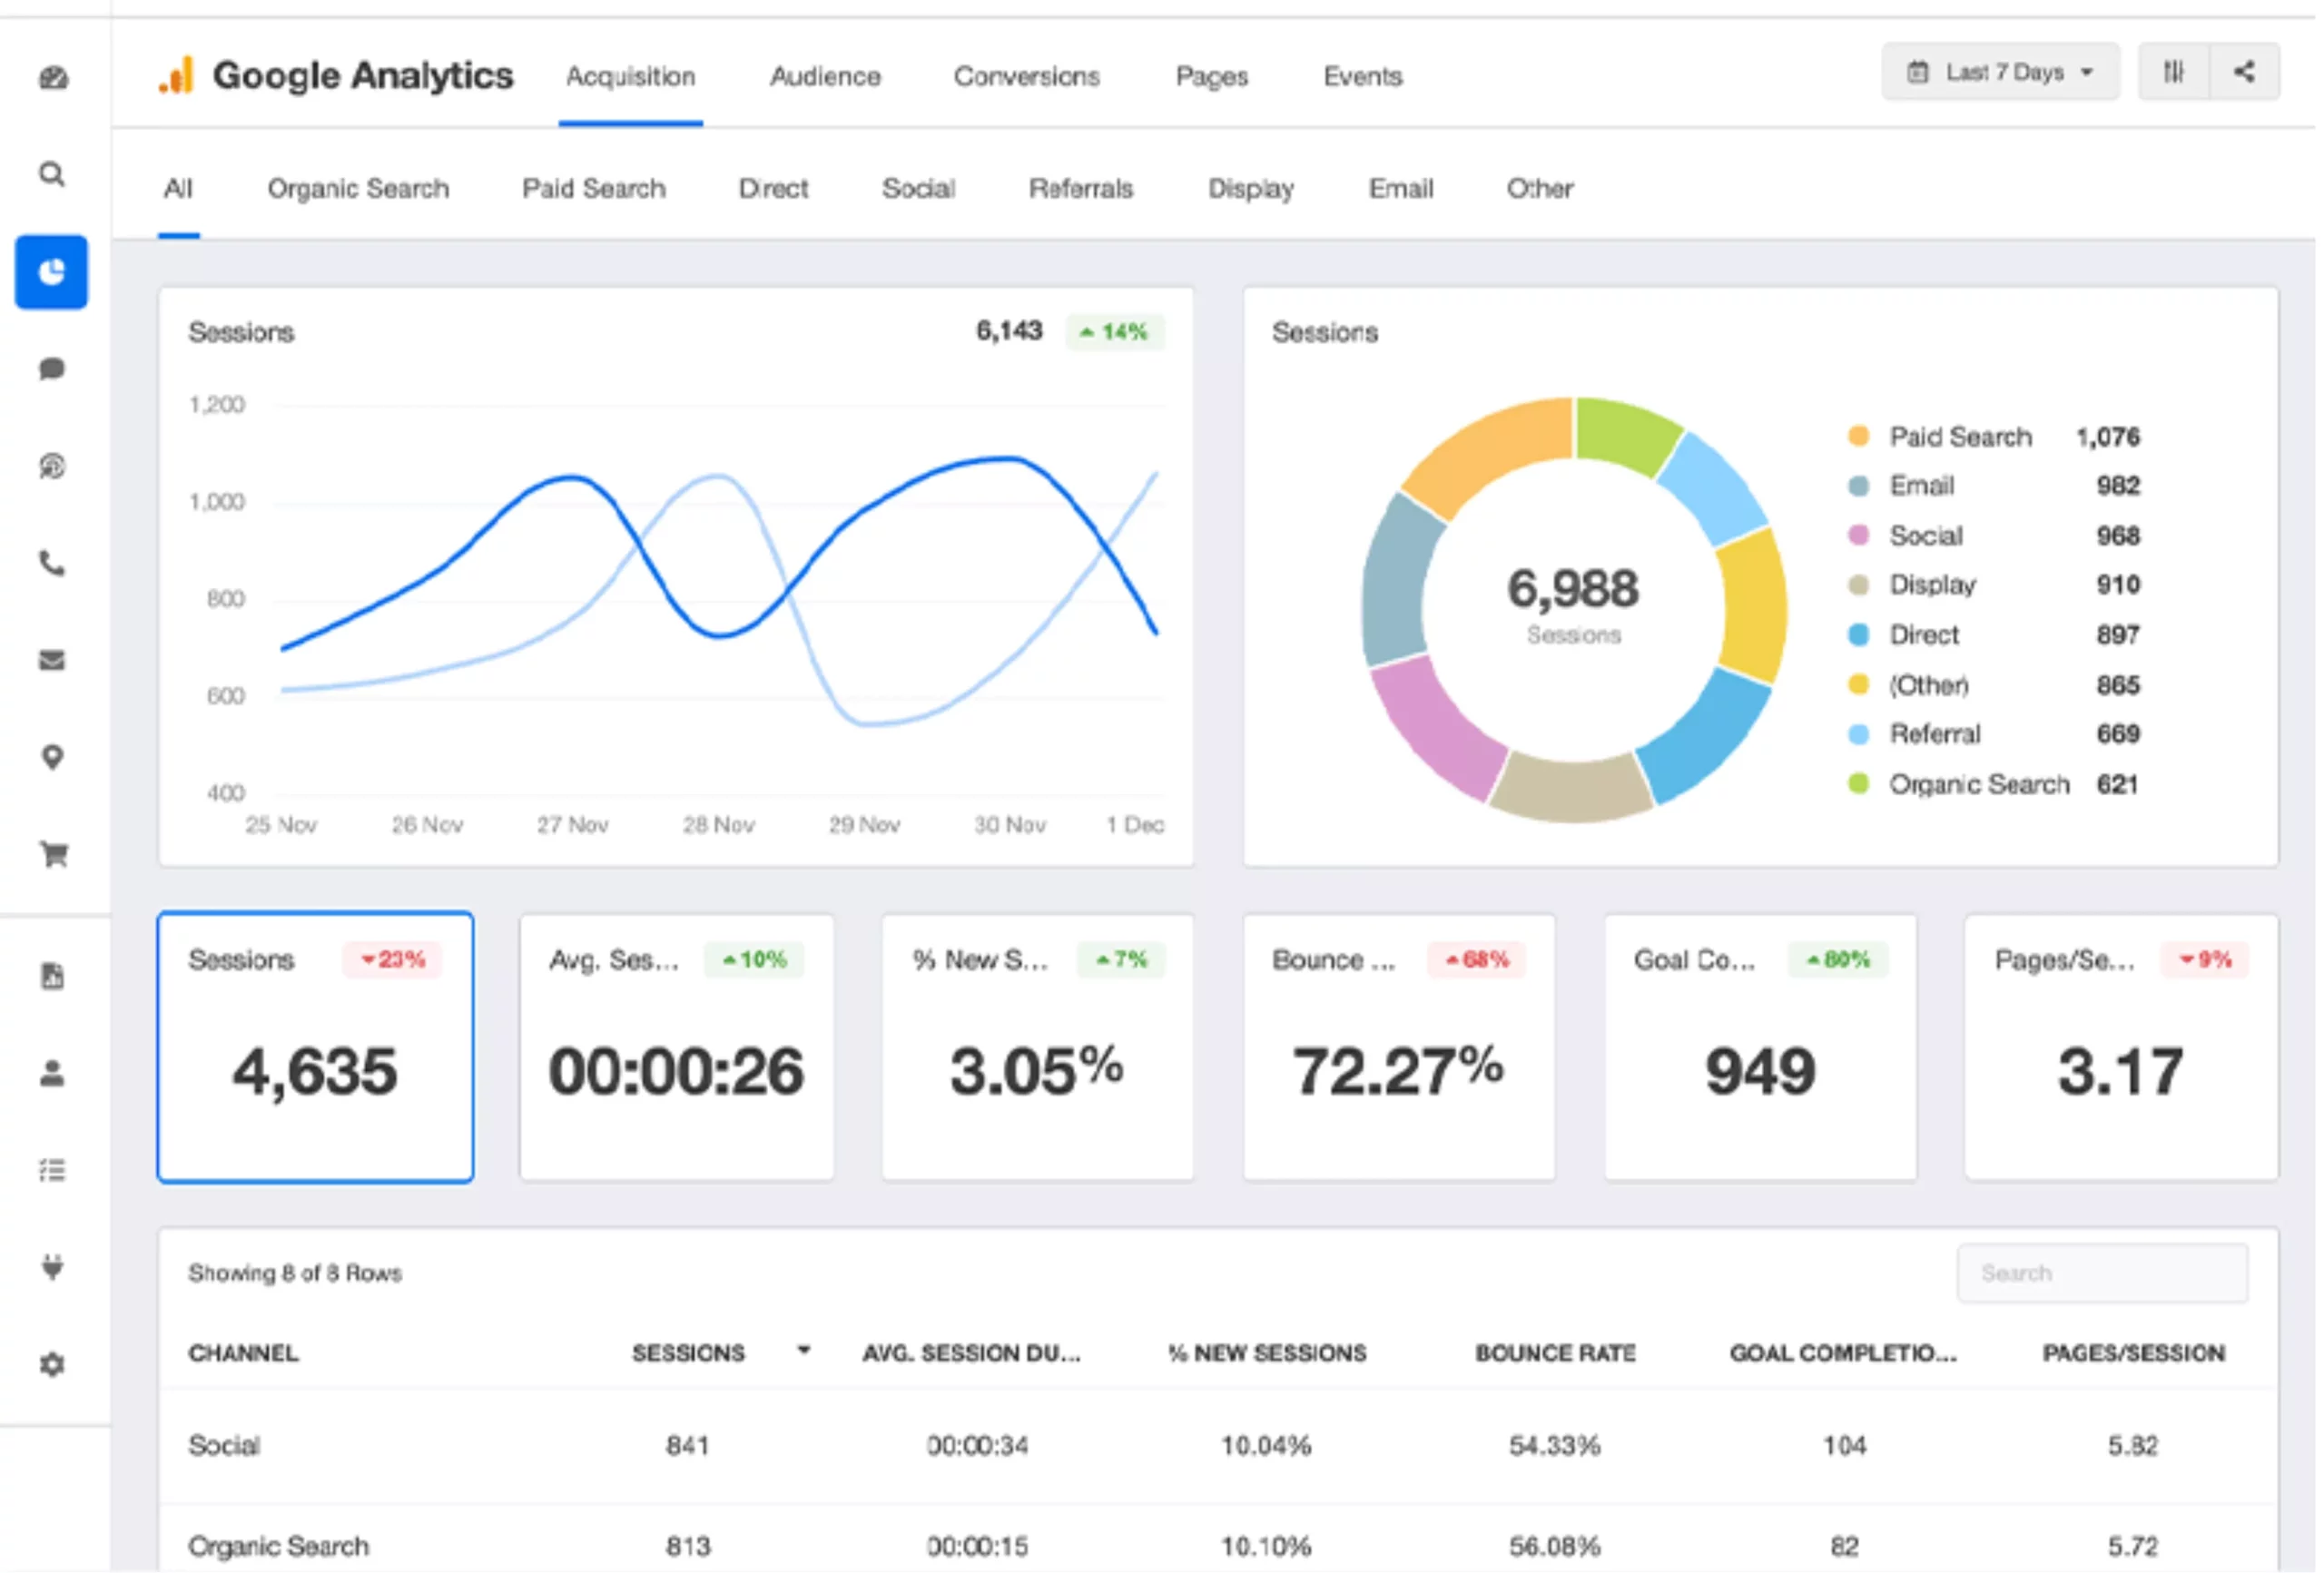This screenshot has height=1573, width=2324.
Task: Switch to the Audience tab
Action: point(825,77)
